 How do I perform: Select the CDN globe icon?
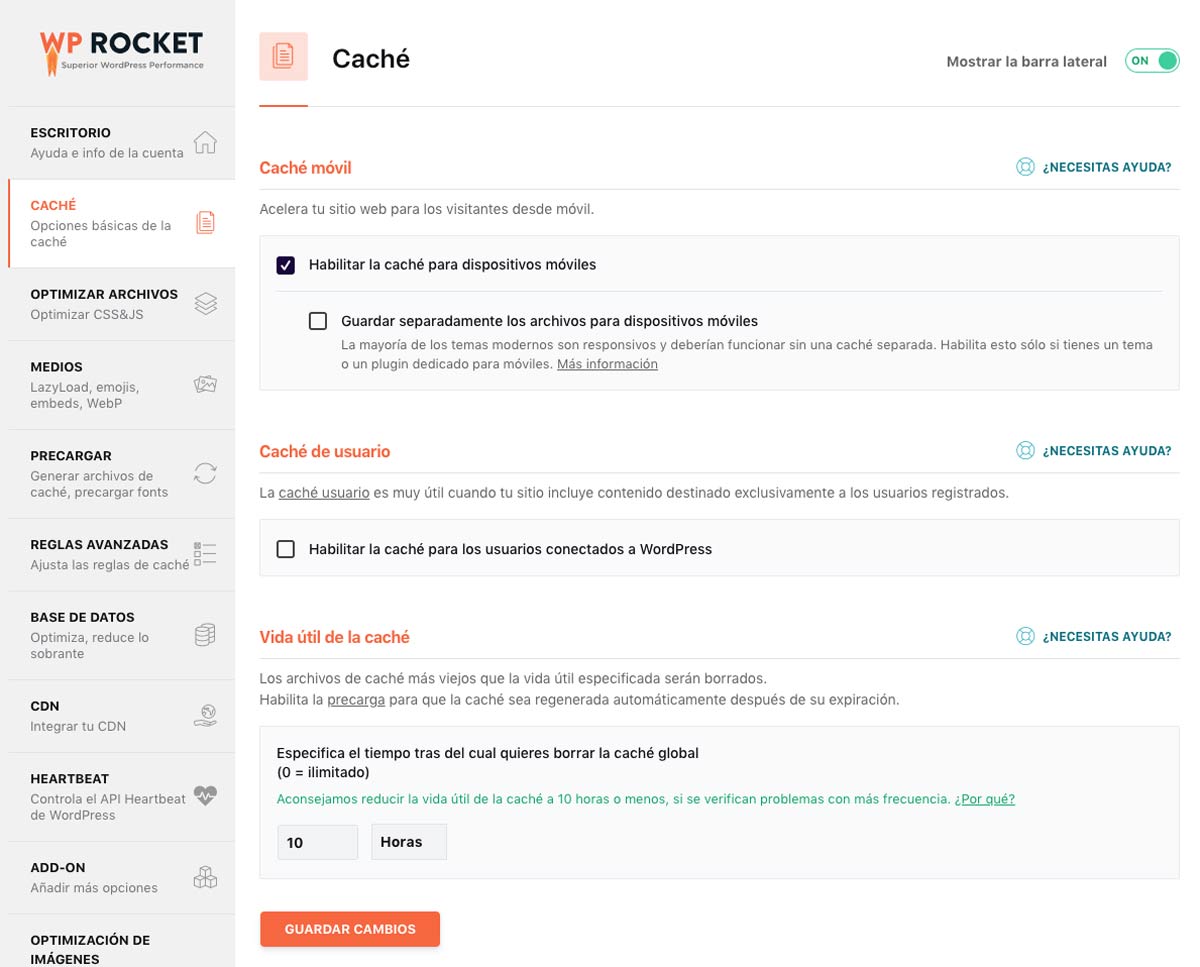pyautogui.click(x=205, y=715)
